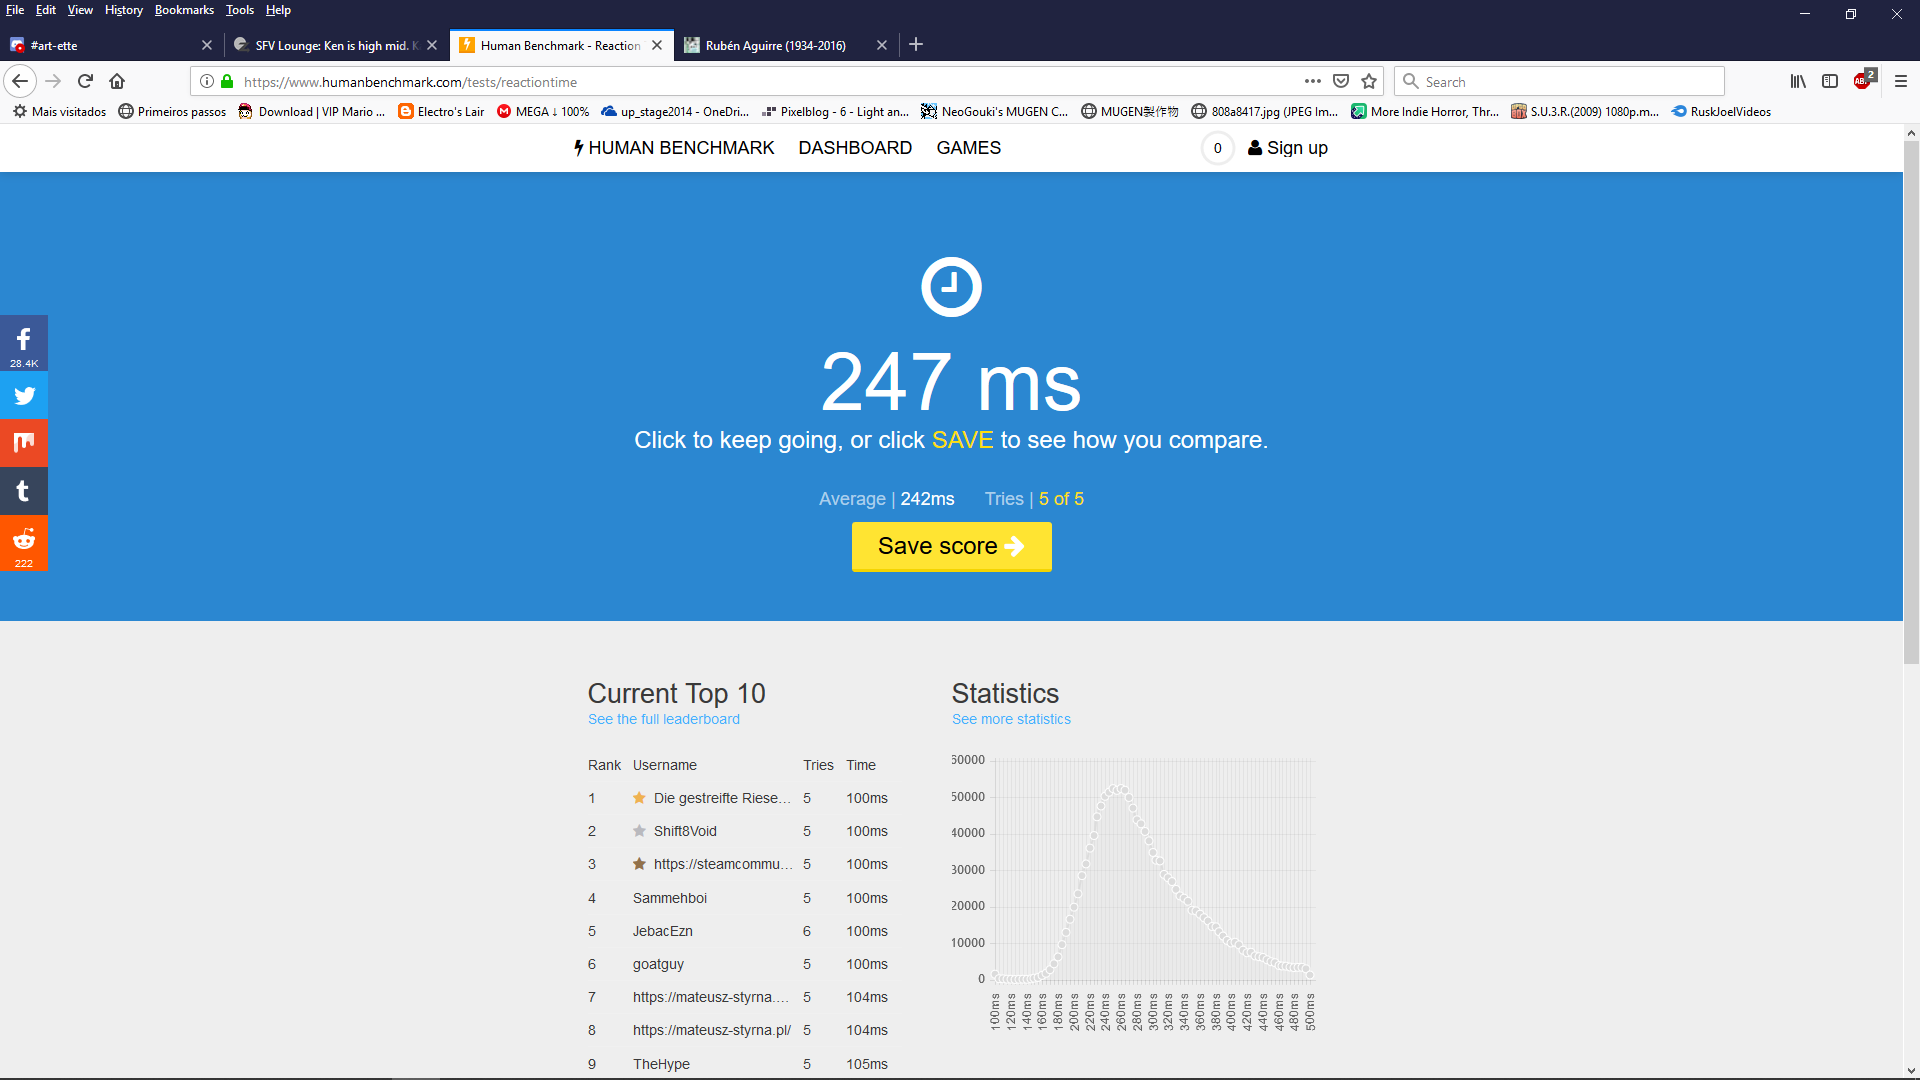Open the View menu
Image resolution: width=1920 pixels, height=1080 pixels.
pos(80,10)
